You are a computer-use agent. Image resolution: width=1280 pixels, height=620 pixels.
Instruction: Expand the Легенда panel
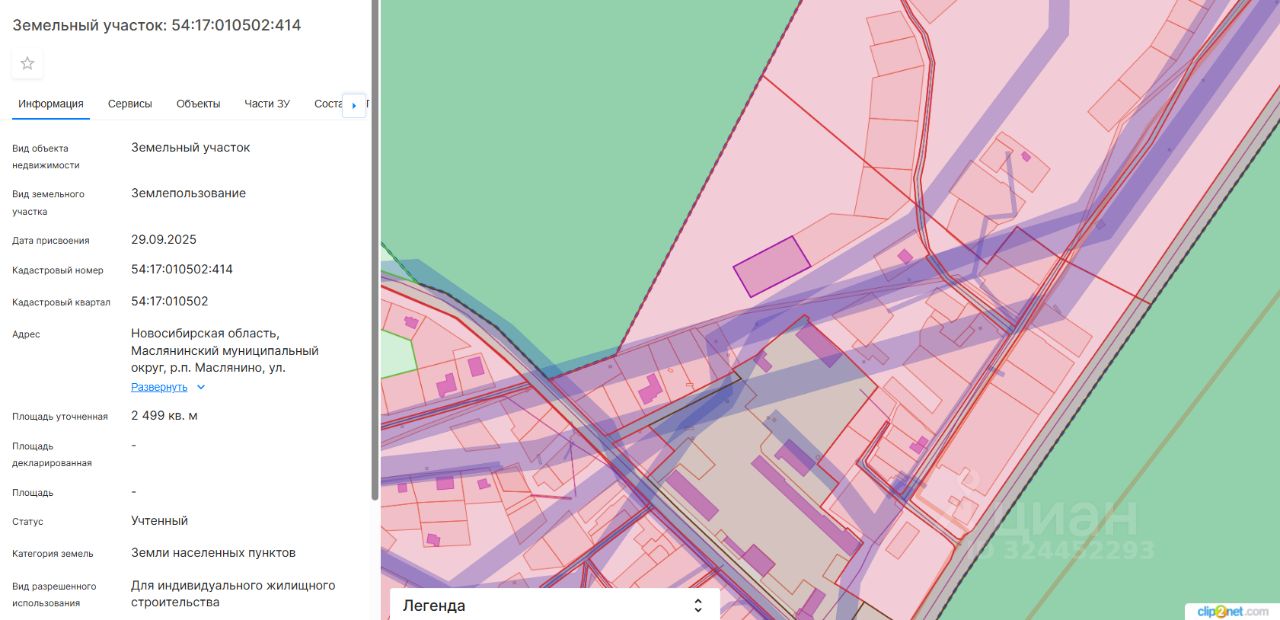(554, 605)
